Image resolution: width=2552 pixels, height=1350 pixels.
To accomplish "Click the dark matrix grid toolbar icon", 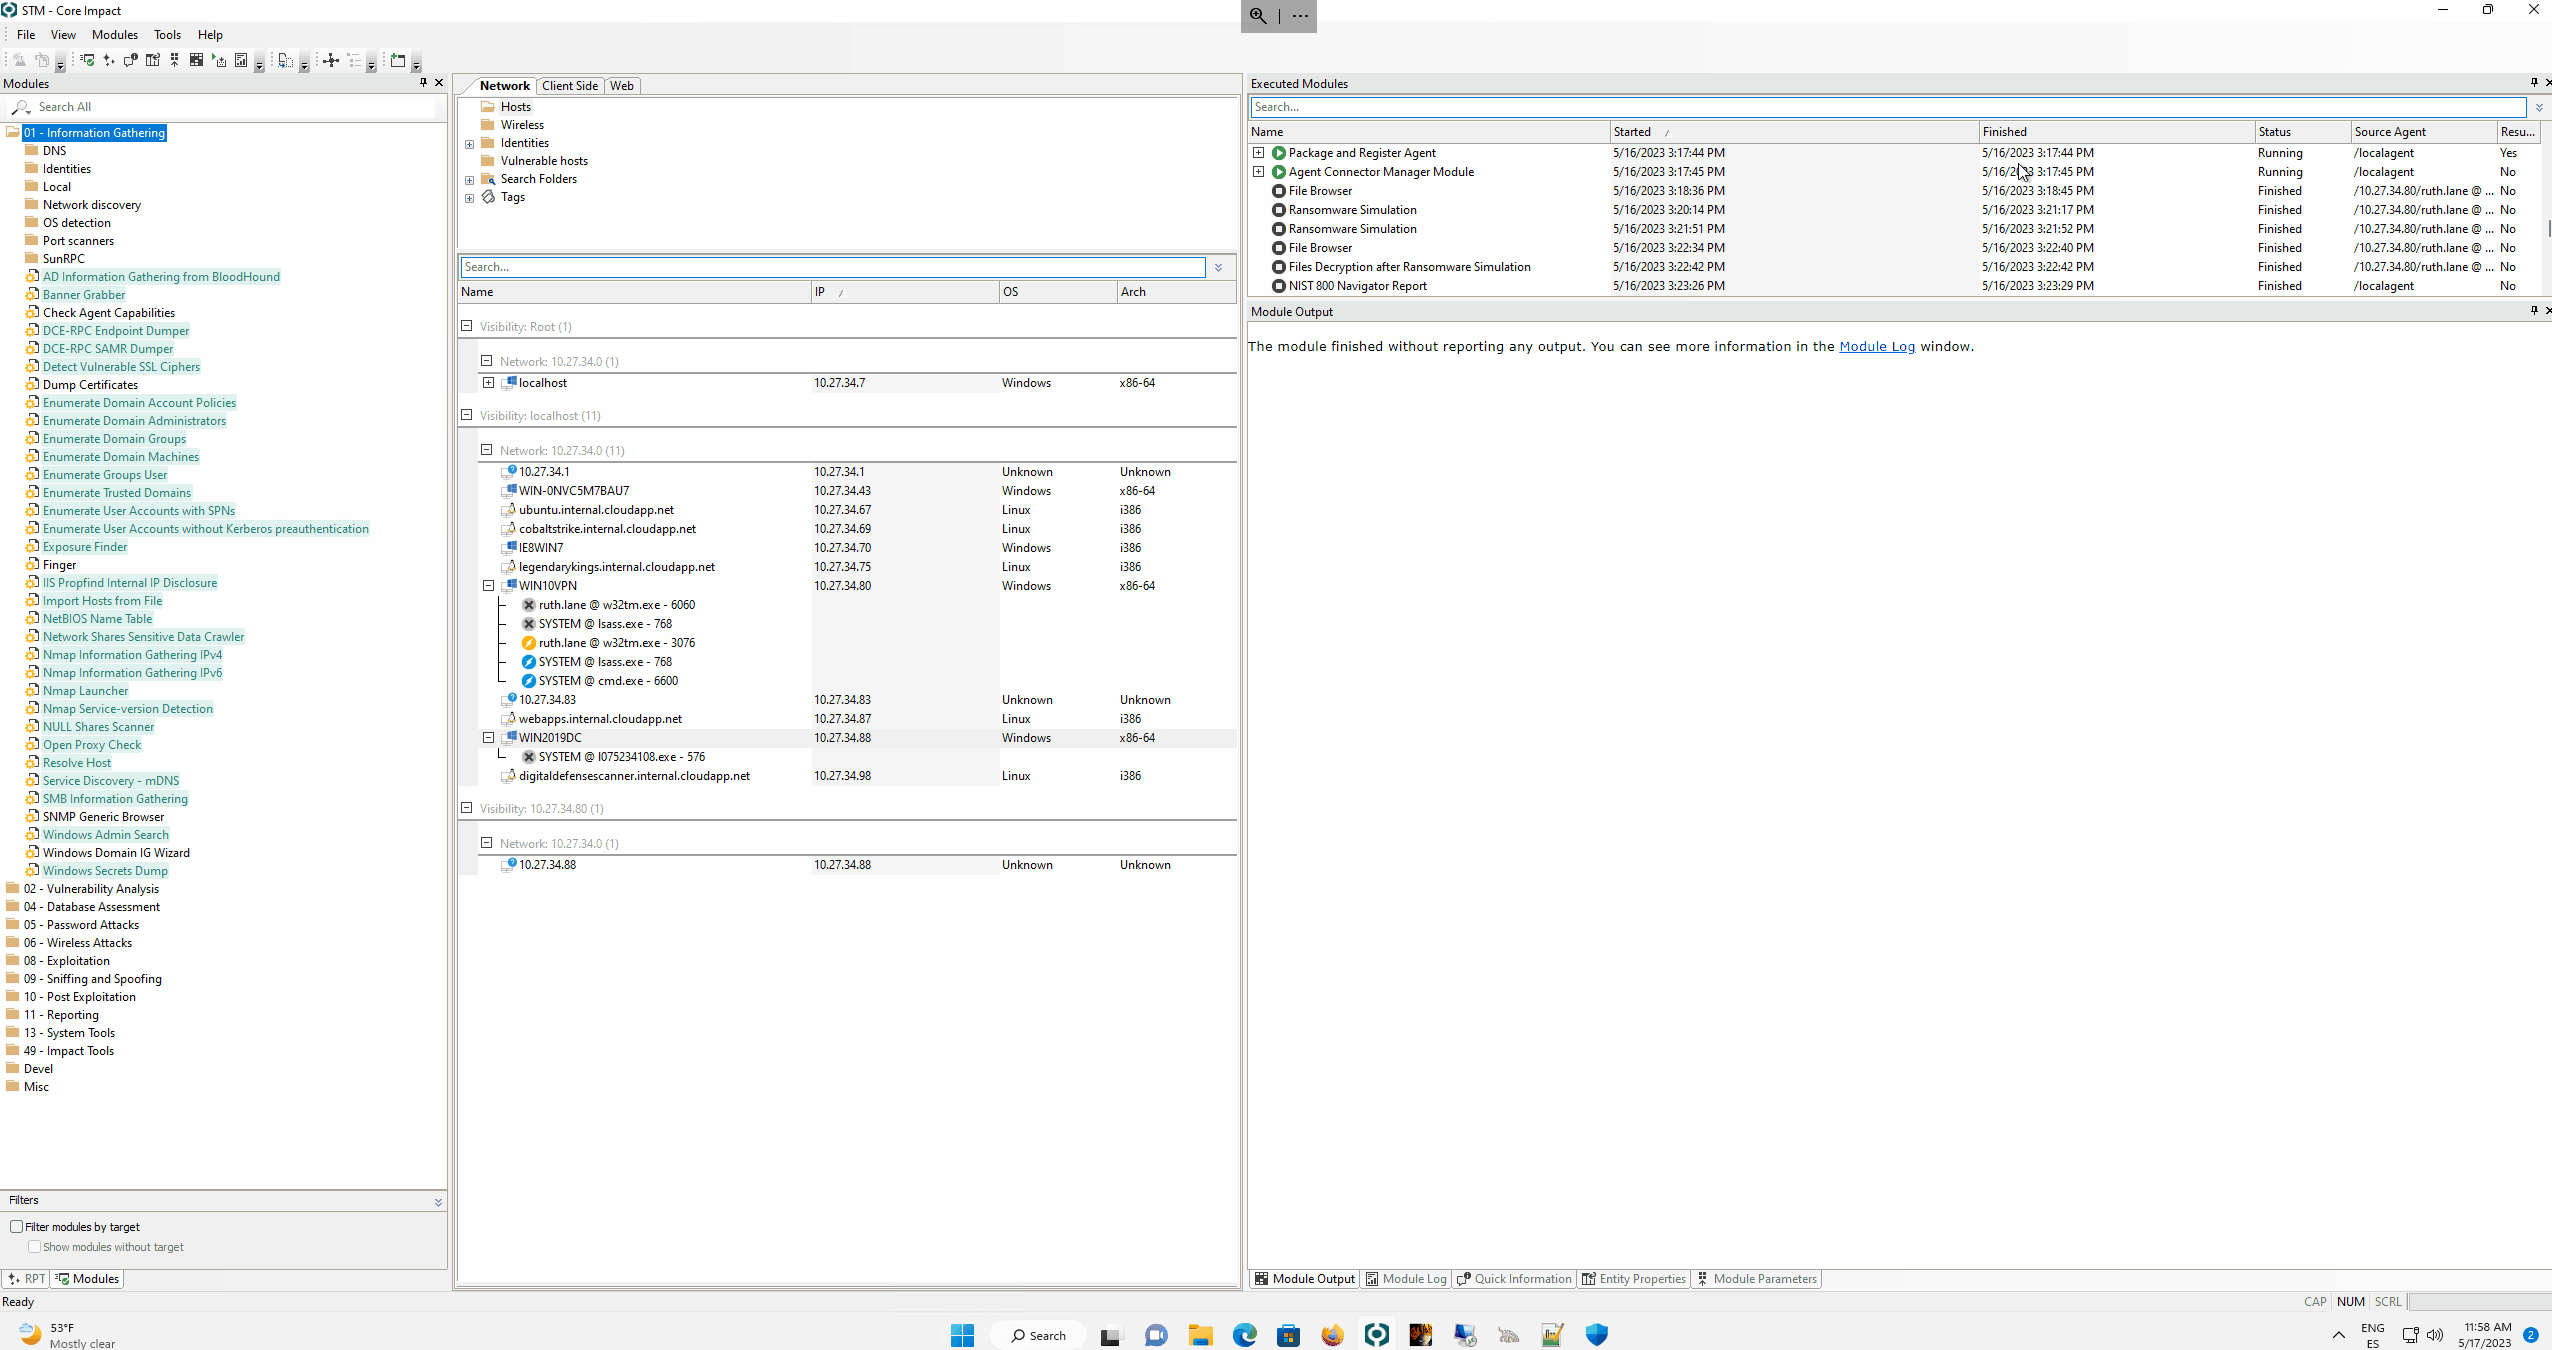I will pyautogui.click(x=196, y=60).
